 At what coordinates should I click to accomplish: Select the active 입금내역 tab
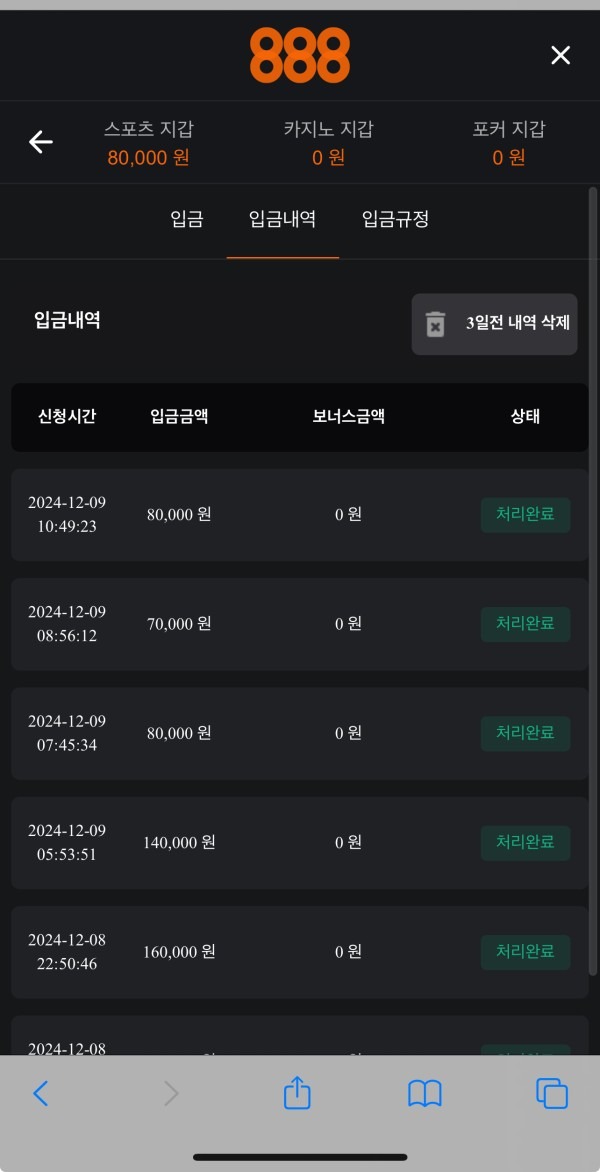(283, 220)
